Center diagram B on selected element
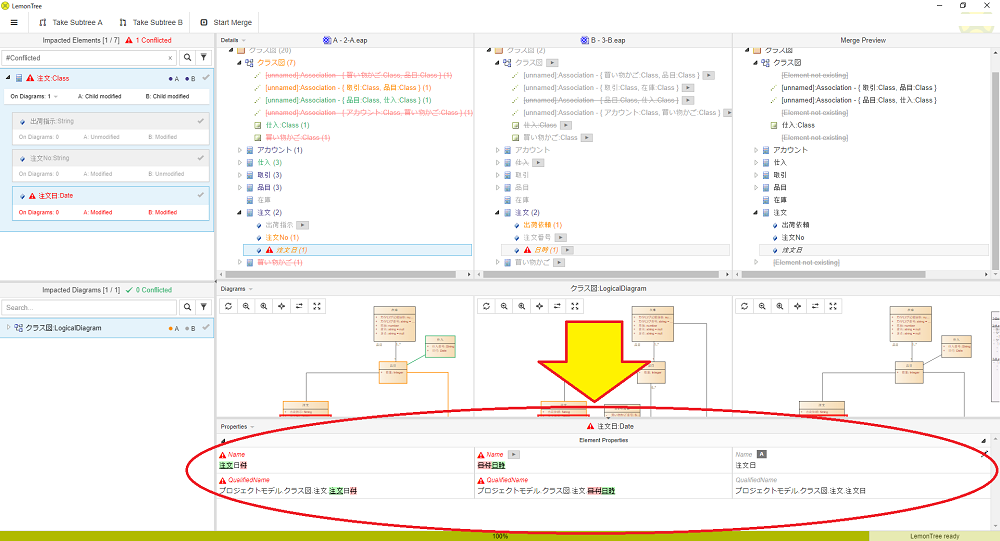This screenshot has height=541, width=1000. click(540, 306)
